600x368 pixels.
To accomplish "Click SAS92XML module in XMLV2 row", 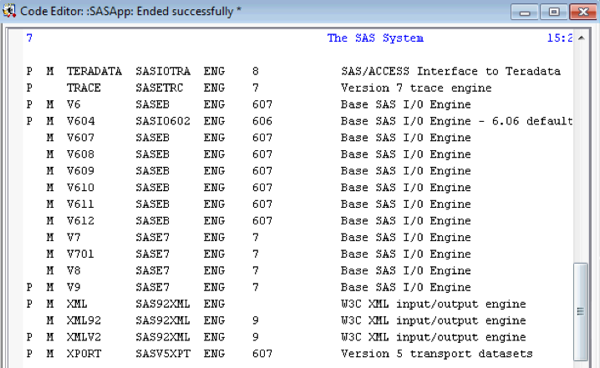I will point(163,337).
